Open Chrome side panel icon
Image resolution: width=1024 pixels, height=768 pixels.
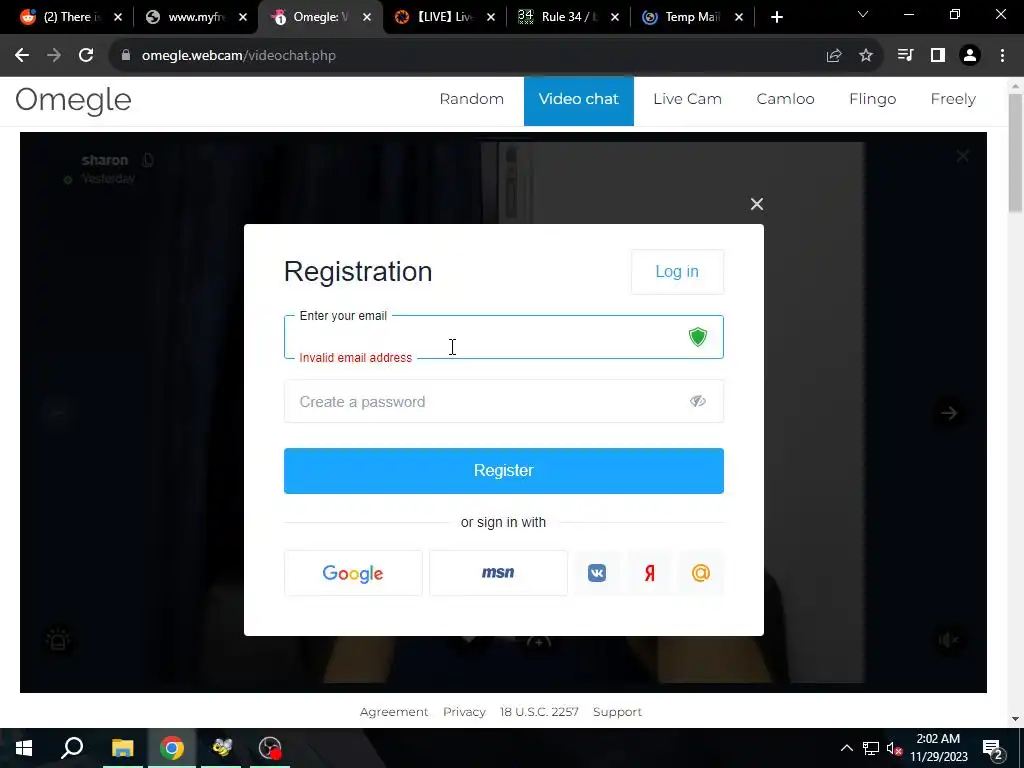[x=938, y=56]
